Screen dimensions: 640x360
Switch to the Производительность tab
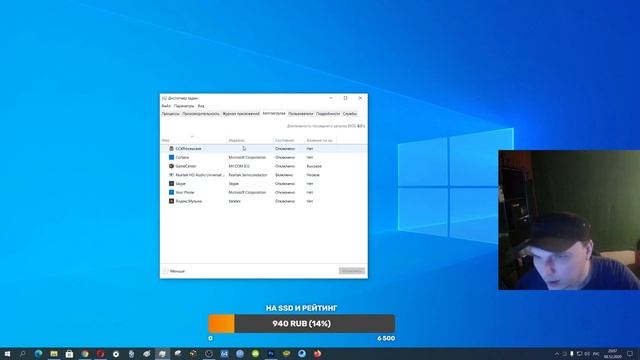click(201, 114)
